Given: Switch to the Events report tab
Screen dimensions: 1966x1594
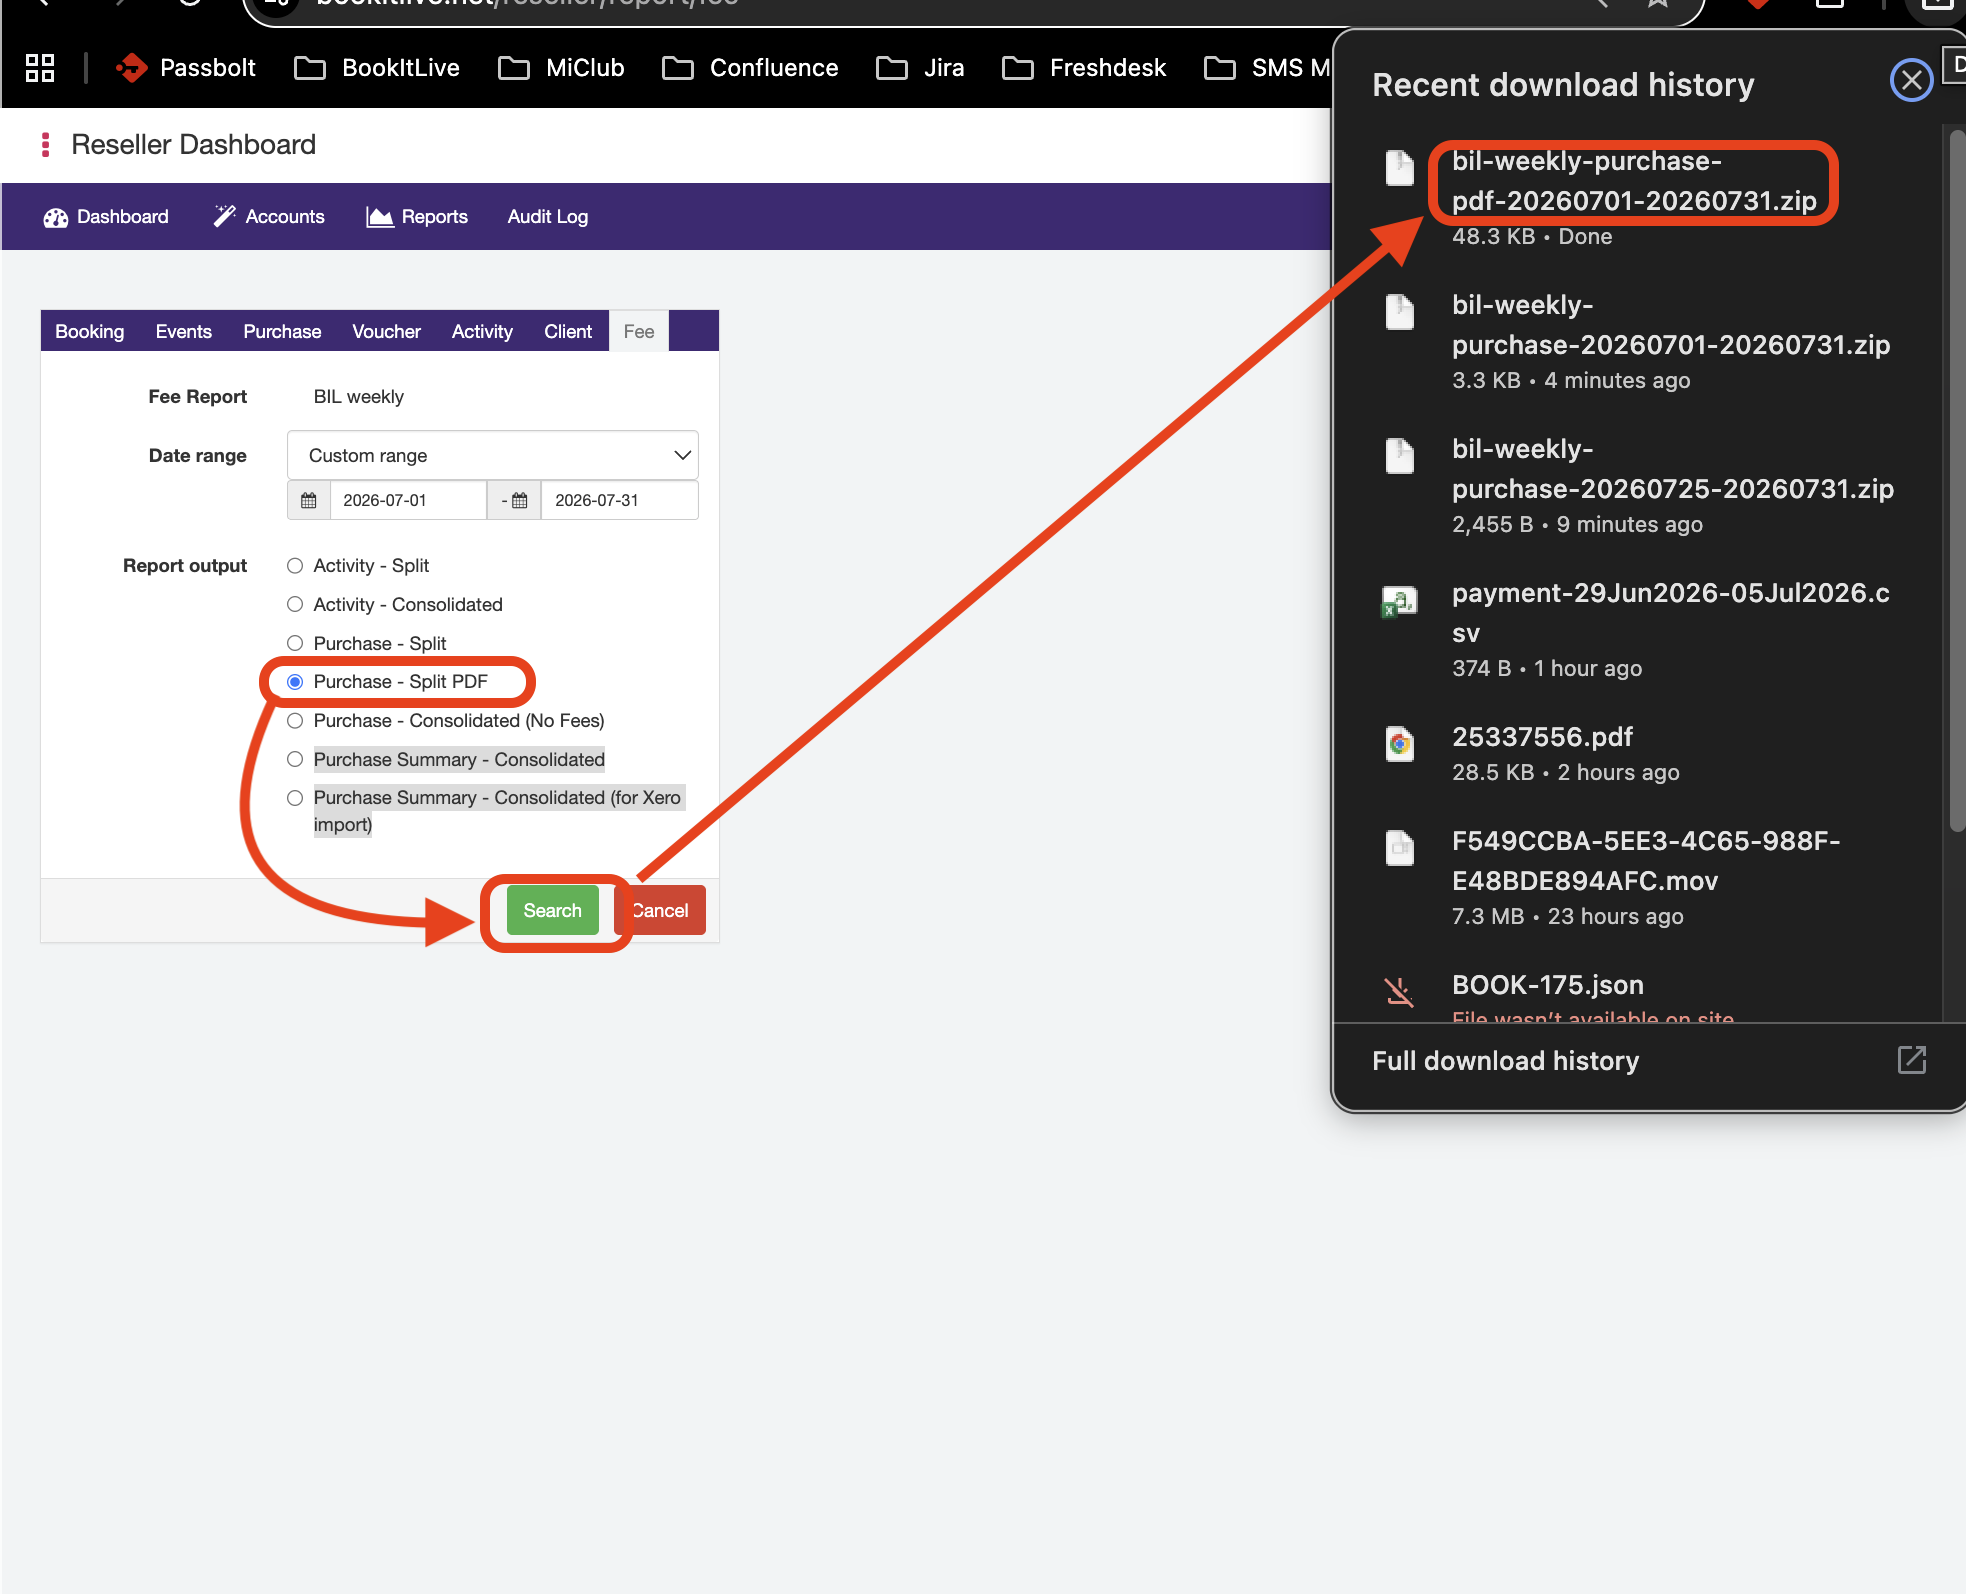Looking at the screenshot, I should click(184, 331).
